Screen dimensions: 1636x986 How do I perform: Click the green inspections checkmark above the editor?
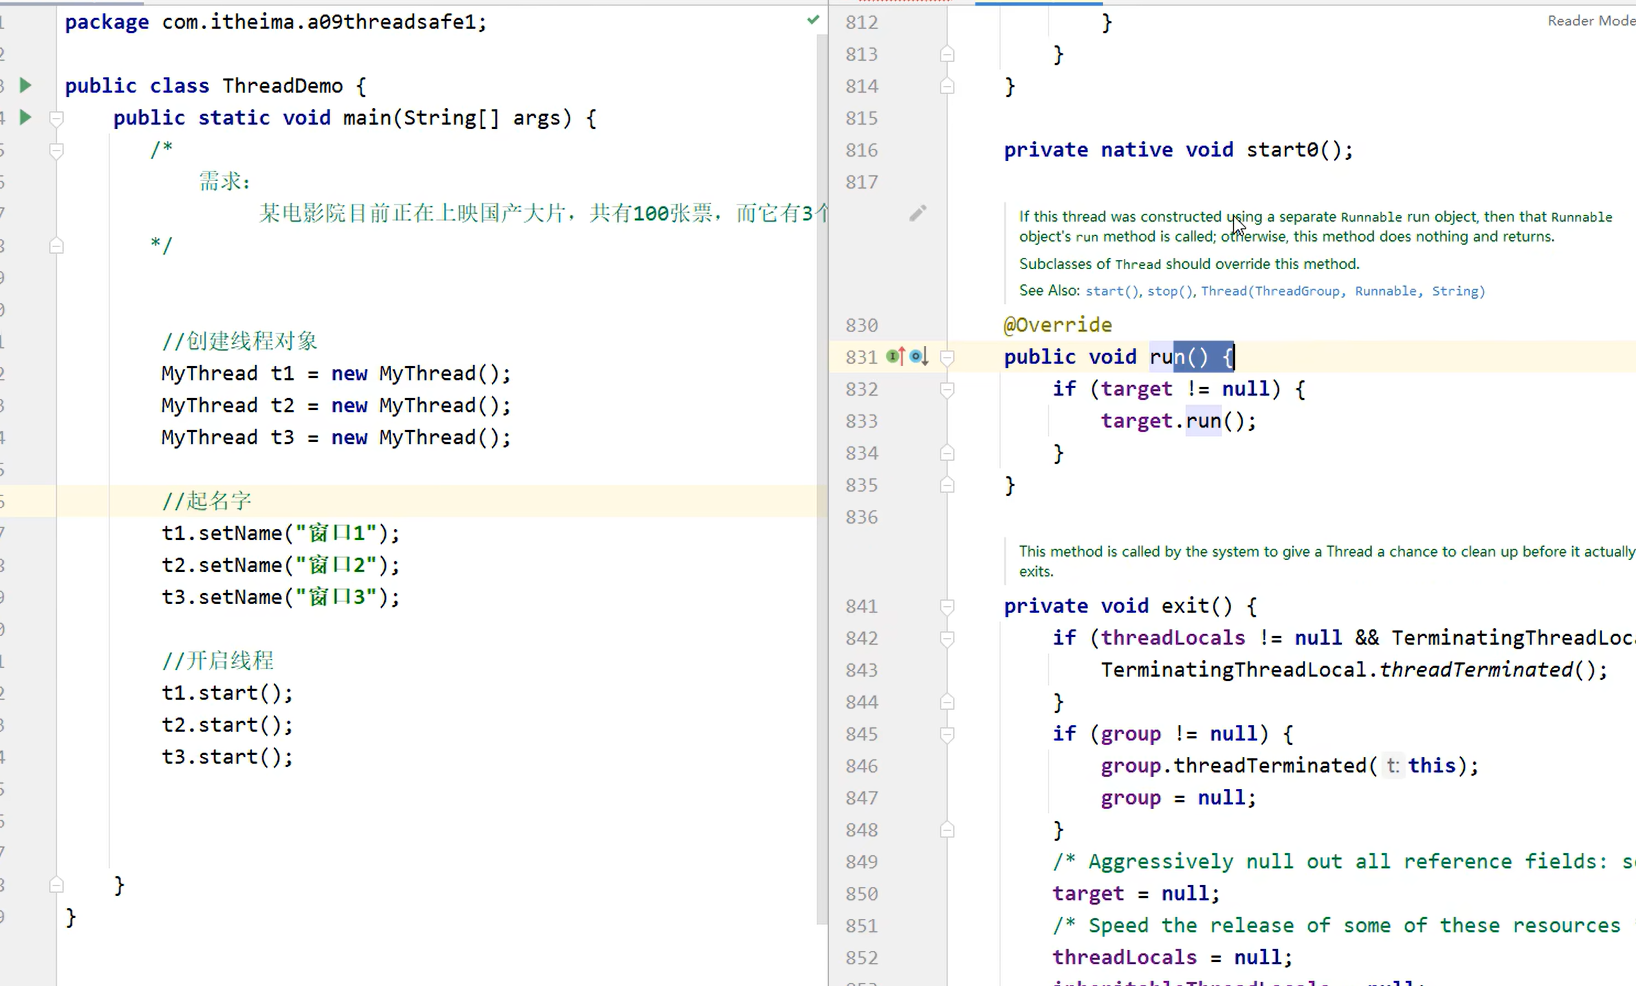click(811, 18)
